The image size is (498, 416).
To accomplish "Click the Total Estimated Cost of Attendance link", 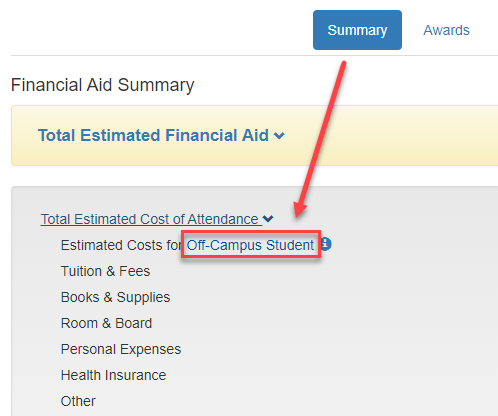I will tap(149, 219).
